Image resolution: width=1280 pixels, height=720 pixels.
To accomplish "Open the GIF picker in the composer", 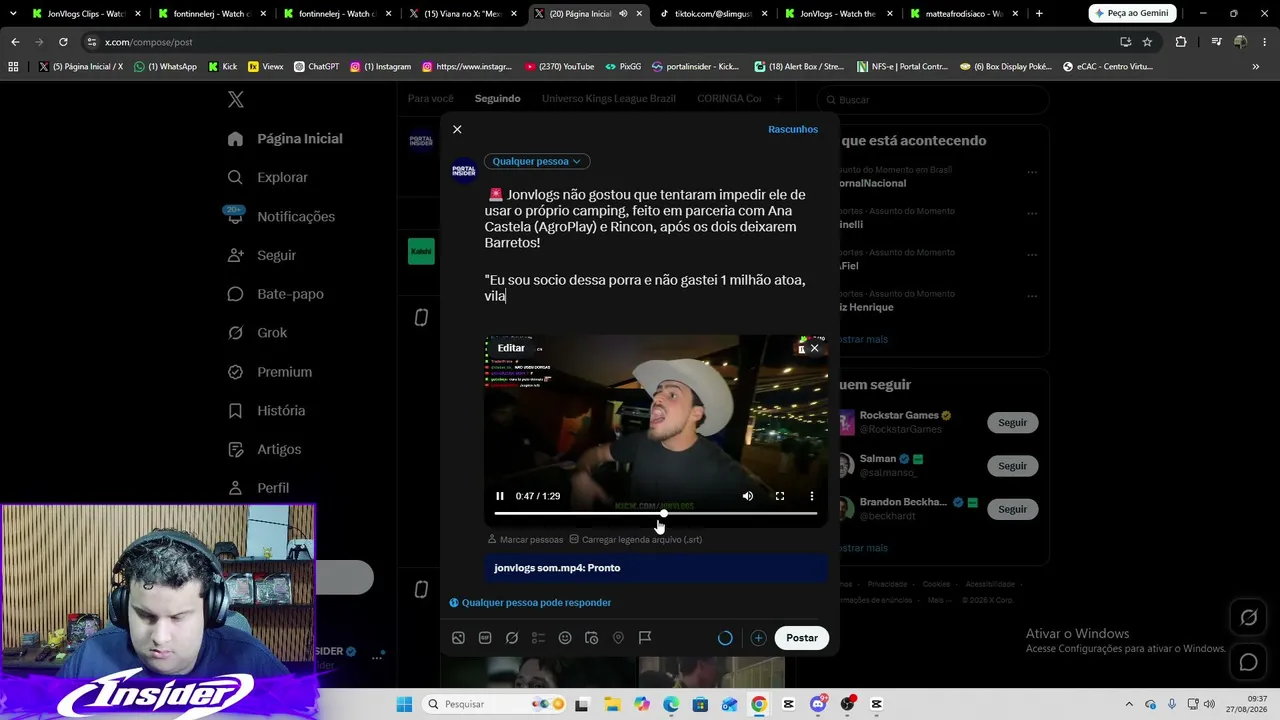I will [485, 638].
